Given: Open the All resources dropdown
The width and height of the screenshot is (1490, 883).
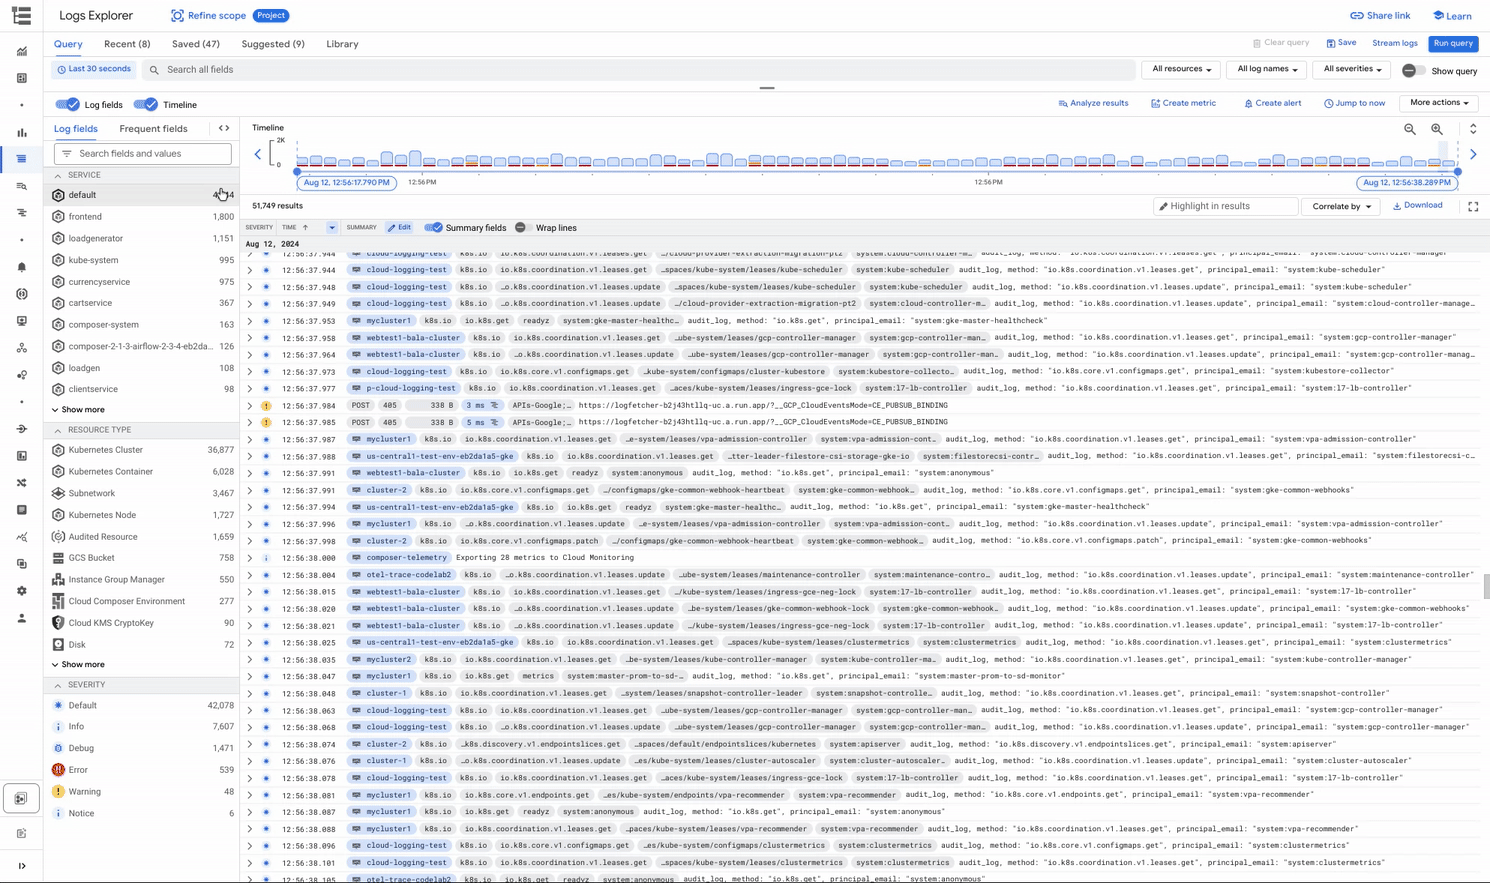Looking at the screenshot, I should tap(1181, 69).
